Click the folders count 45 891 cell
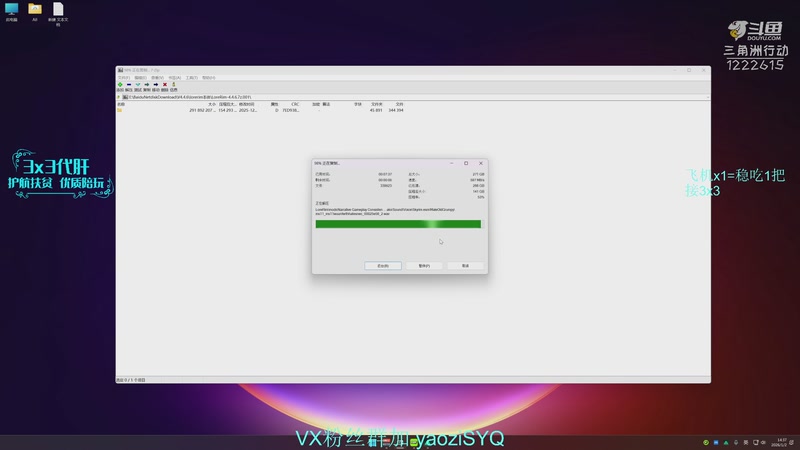This screenshot has height=450, width=800. click(376, 110)
